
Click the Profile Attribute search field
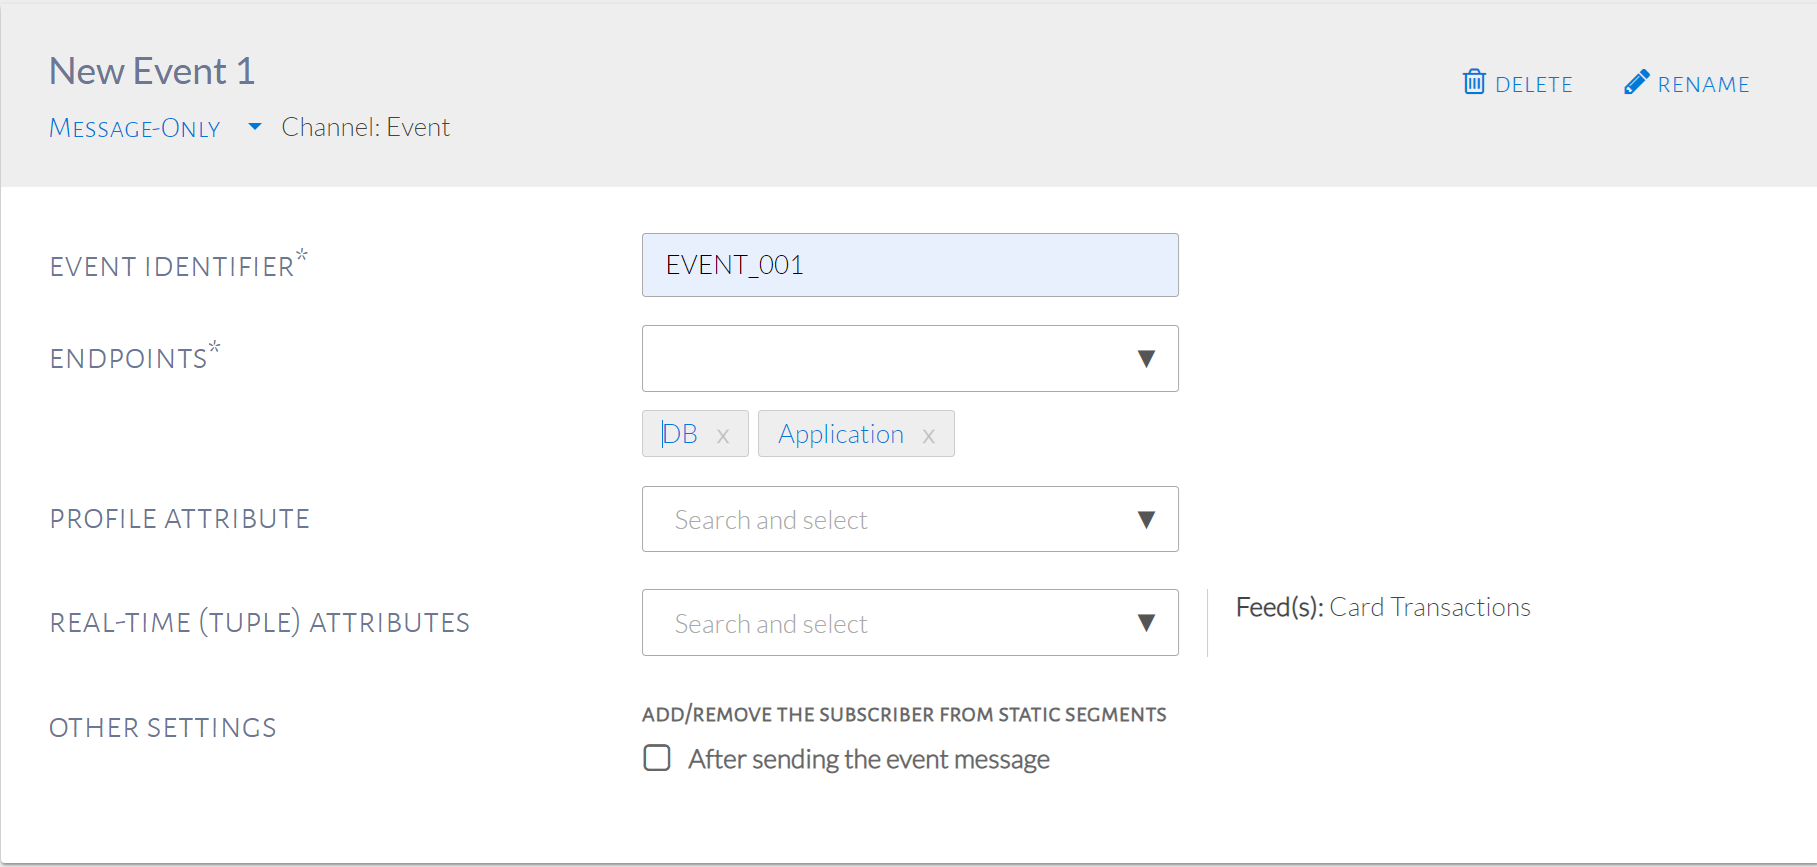[880, 520]
